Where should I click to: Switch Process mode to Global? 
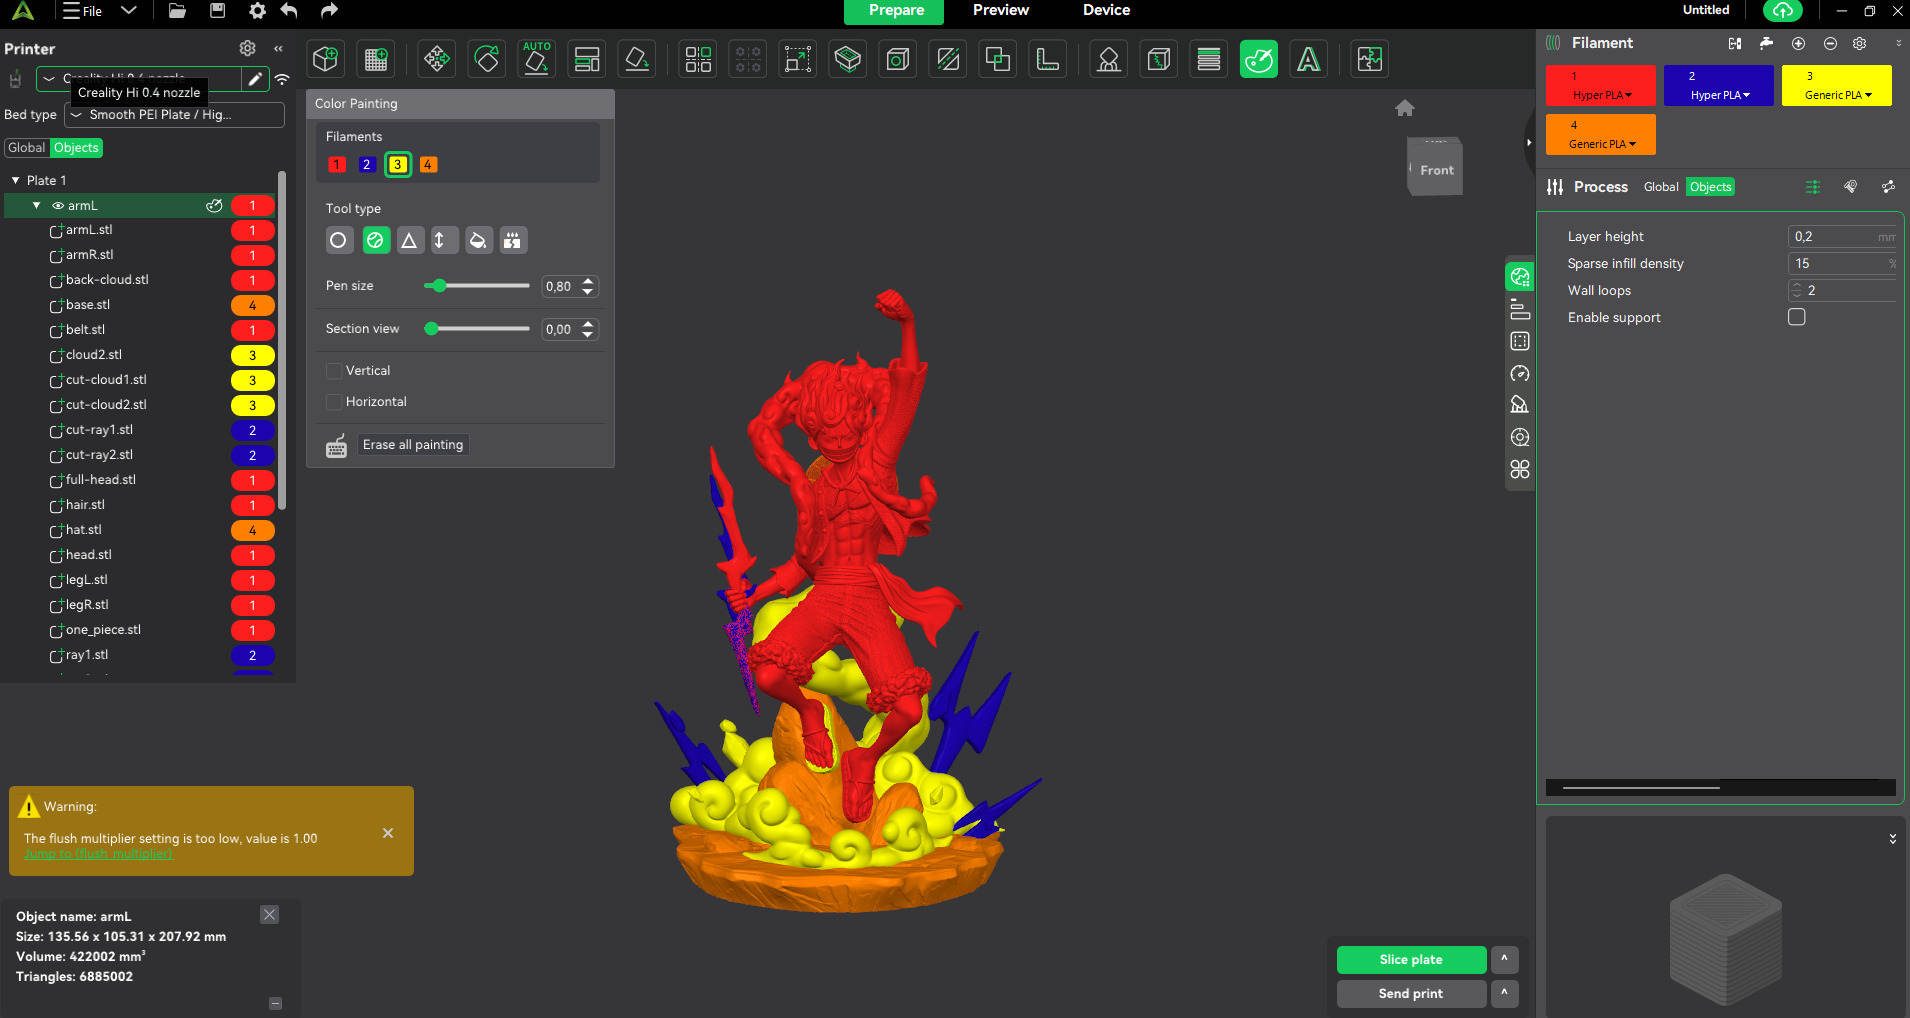[x=1661, y=187]
